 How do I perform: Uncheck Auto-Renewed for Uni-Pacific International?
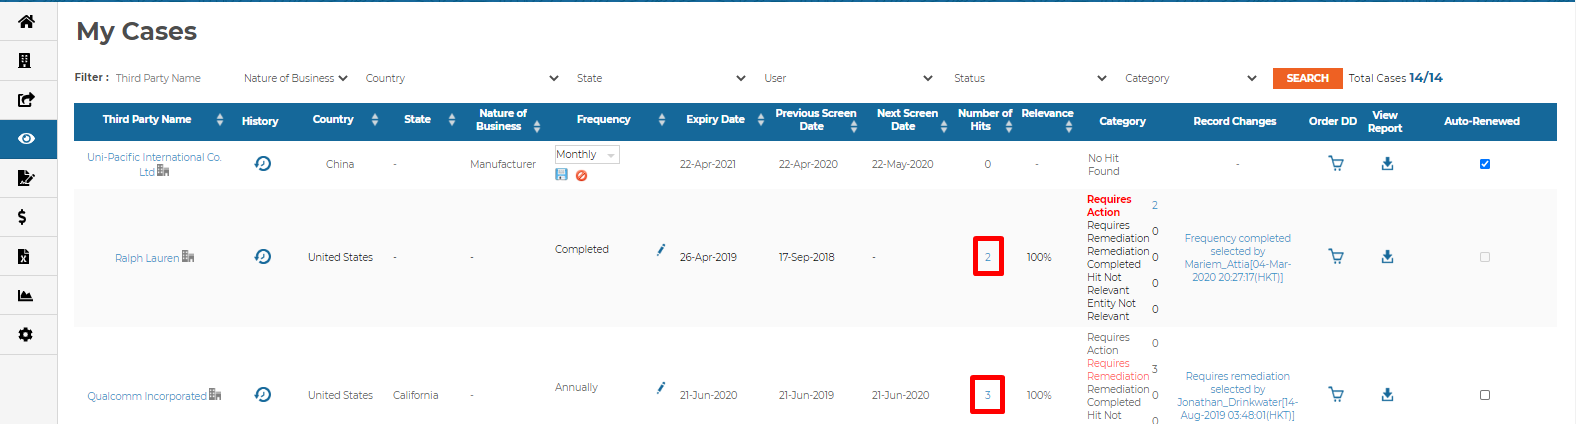1484,164
